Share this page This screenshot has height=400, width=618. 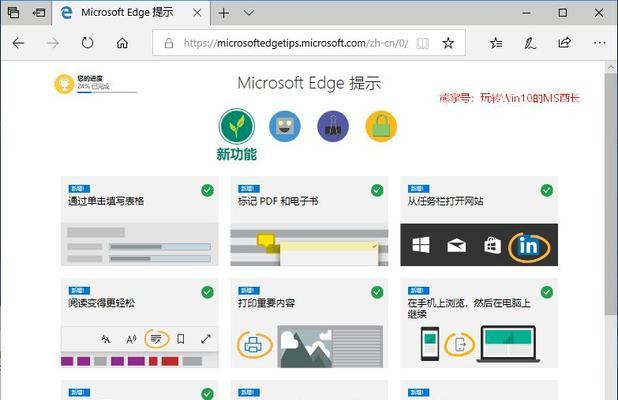pyautogui.click(x=564, y=43)
